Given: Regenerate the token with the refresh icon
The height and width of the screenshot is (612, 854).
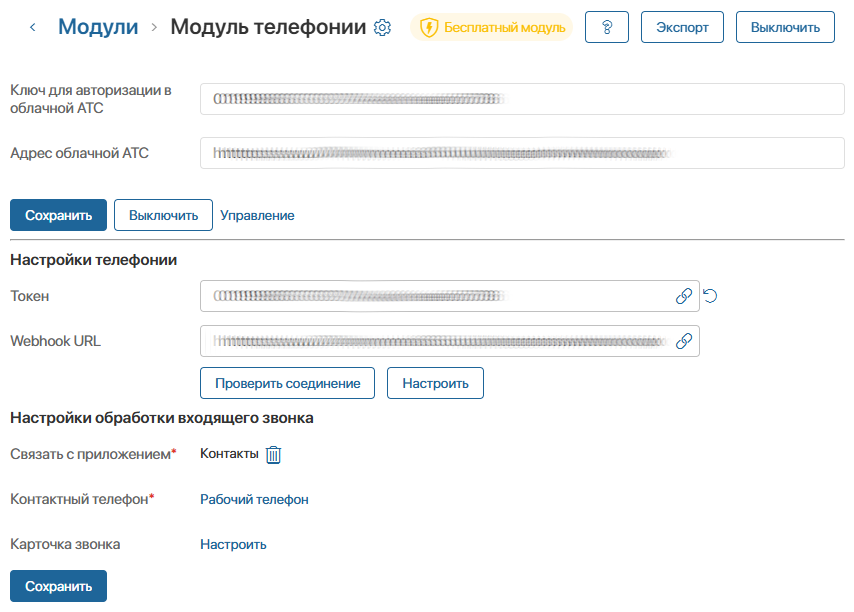Looking at the screenshot, I should (x=710, y=296).
